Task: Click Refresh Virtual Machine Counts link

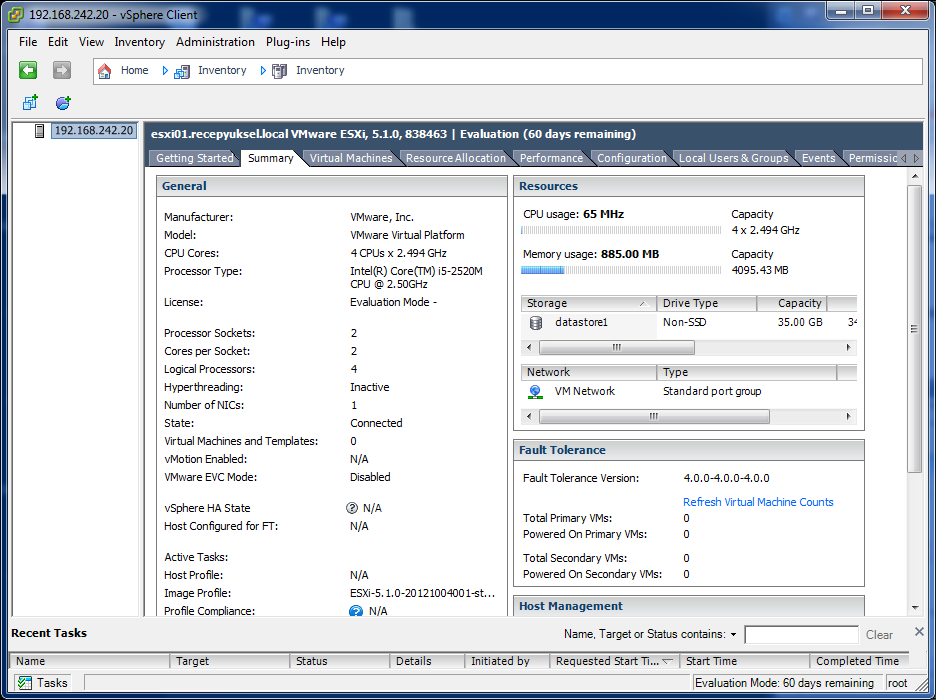Action: 758,502
